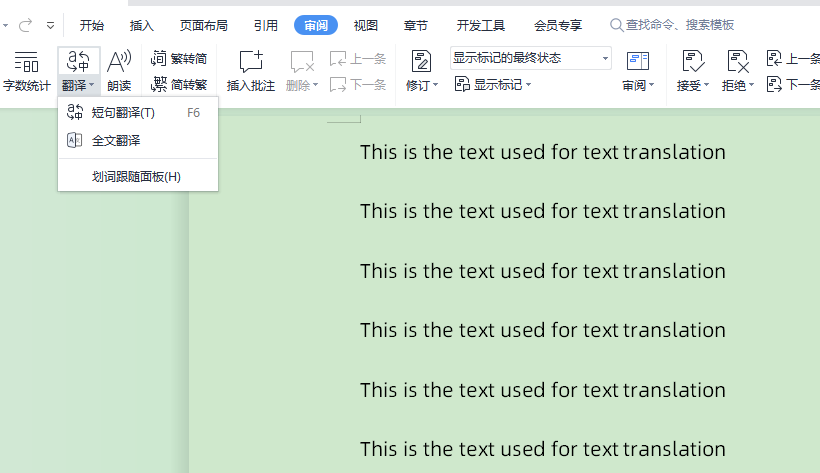Click the last visible line of document text
The image size is (820, 473).
(x=542, y=449)
